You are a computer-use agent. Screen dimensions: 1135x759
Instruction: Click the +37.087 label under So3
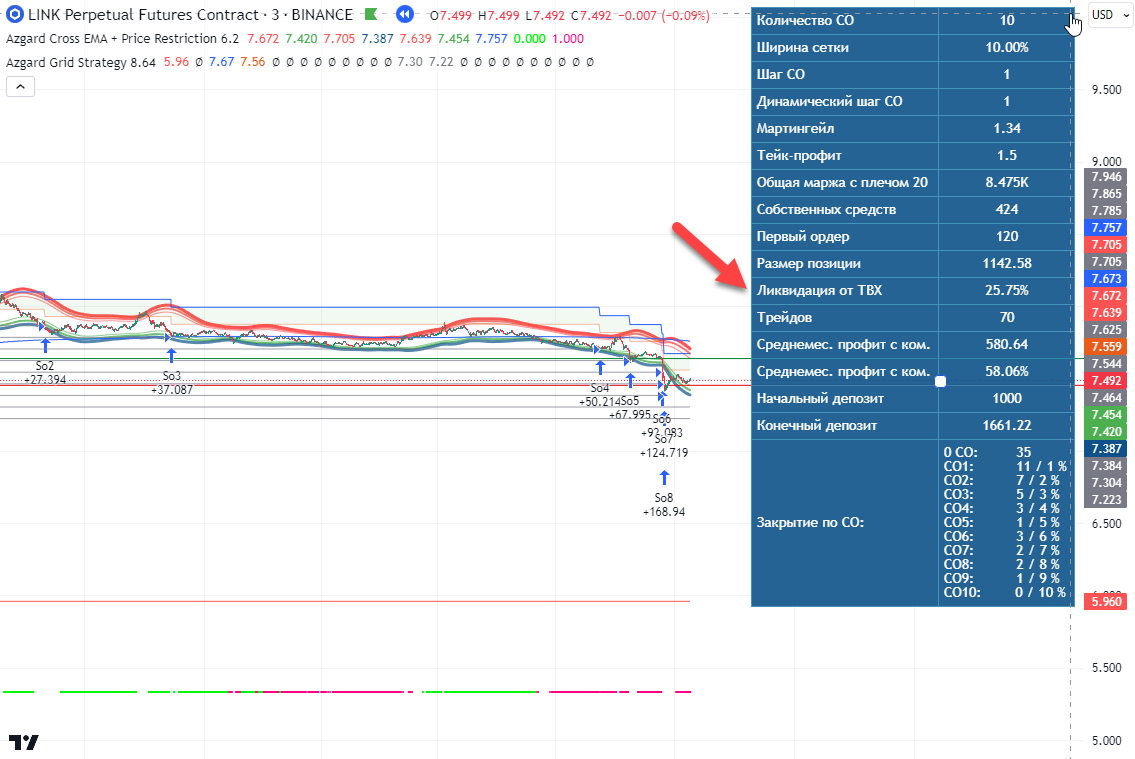click(x=172, y=389)
